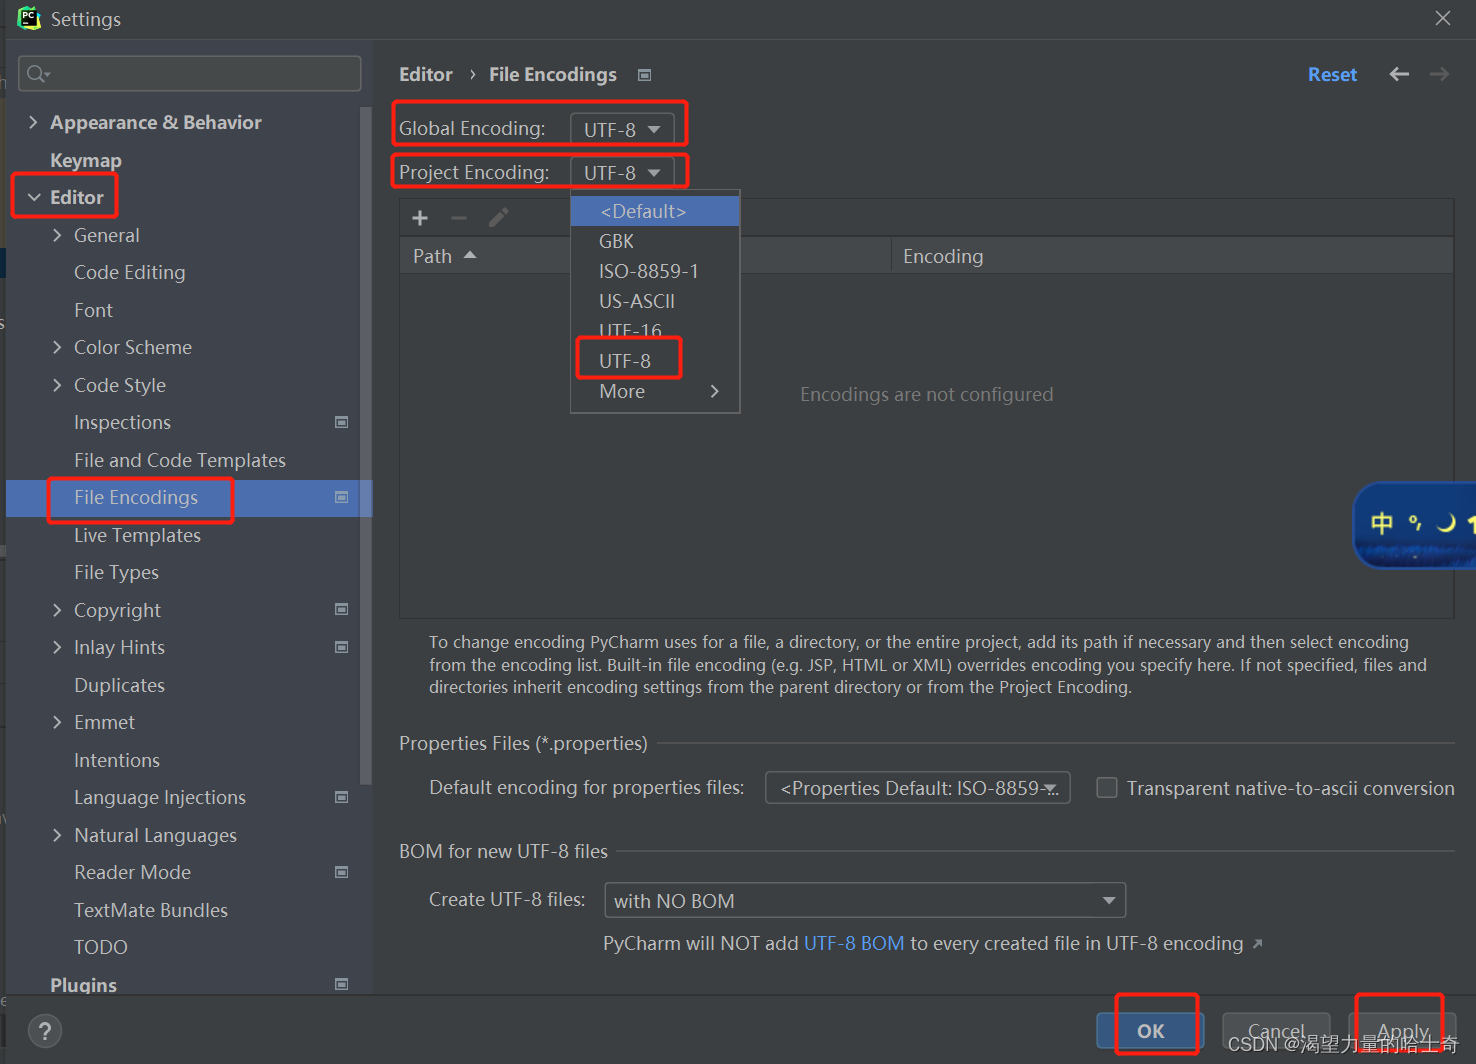Open the Global Encoding dropdown

coord(622,129)
